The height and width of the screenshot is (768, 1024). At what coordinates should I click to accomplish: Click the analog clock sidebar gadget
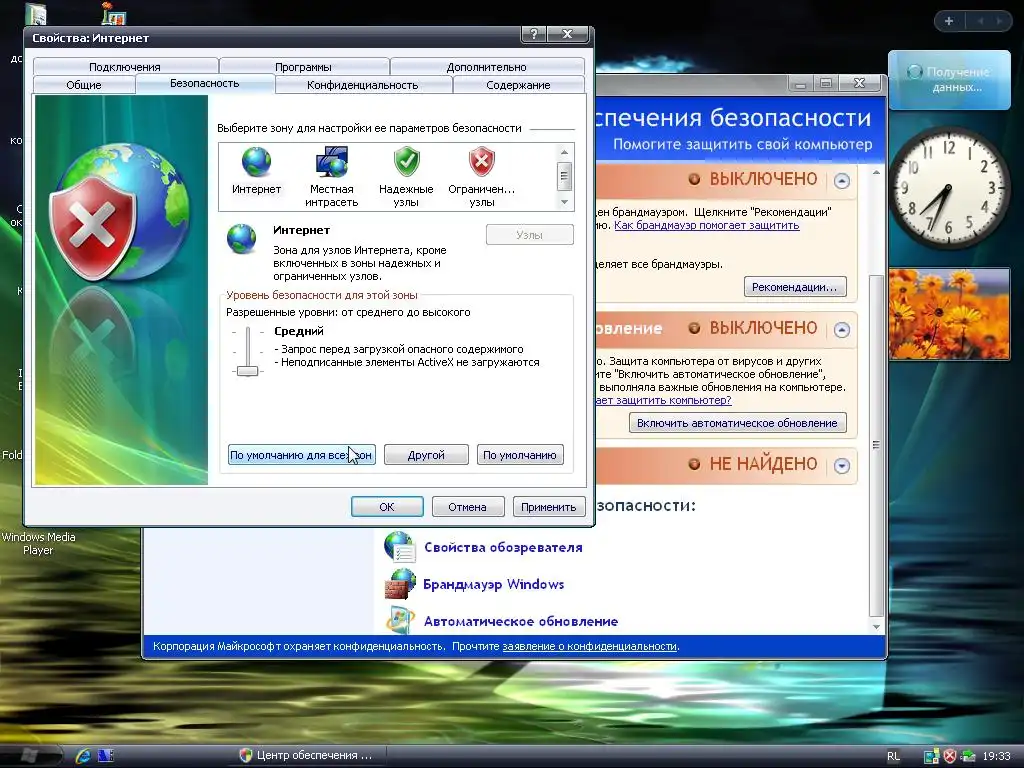948,188
